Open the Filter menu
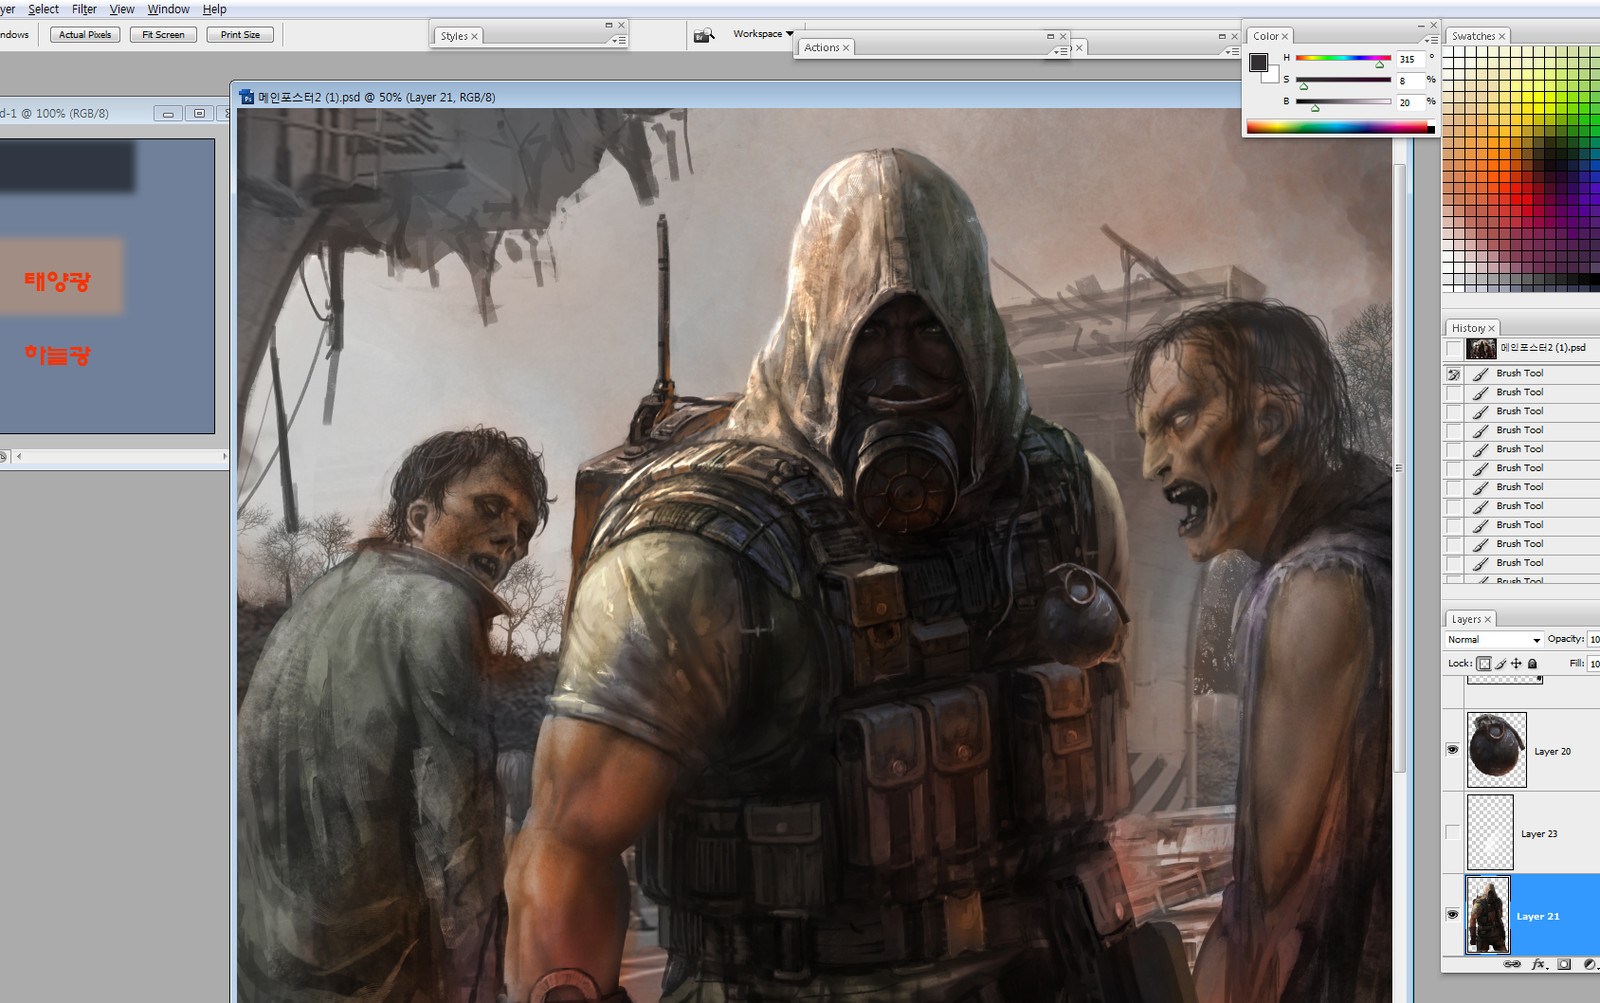Screen dimensions: 1600x1003 coord(84,9)
